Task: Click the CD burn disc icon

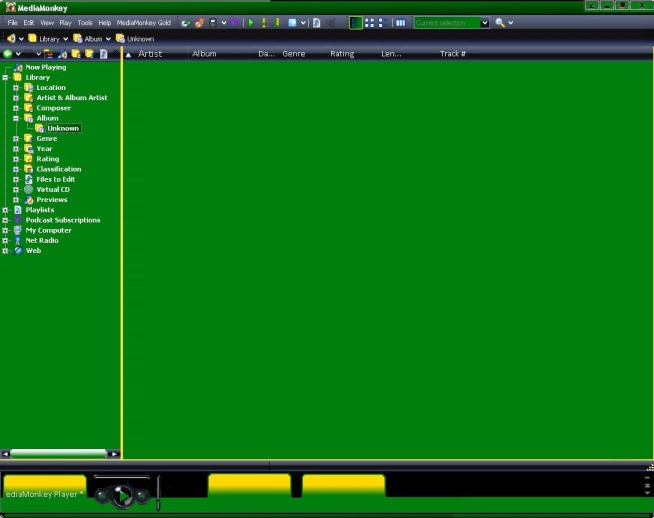Action: (199, 23)
